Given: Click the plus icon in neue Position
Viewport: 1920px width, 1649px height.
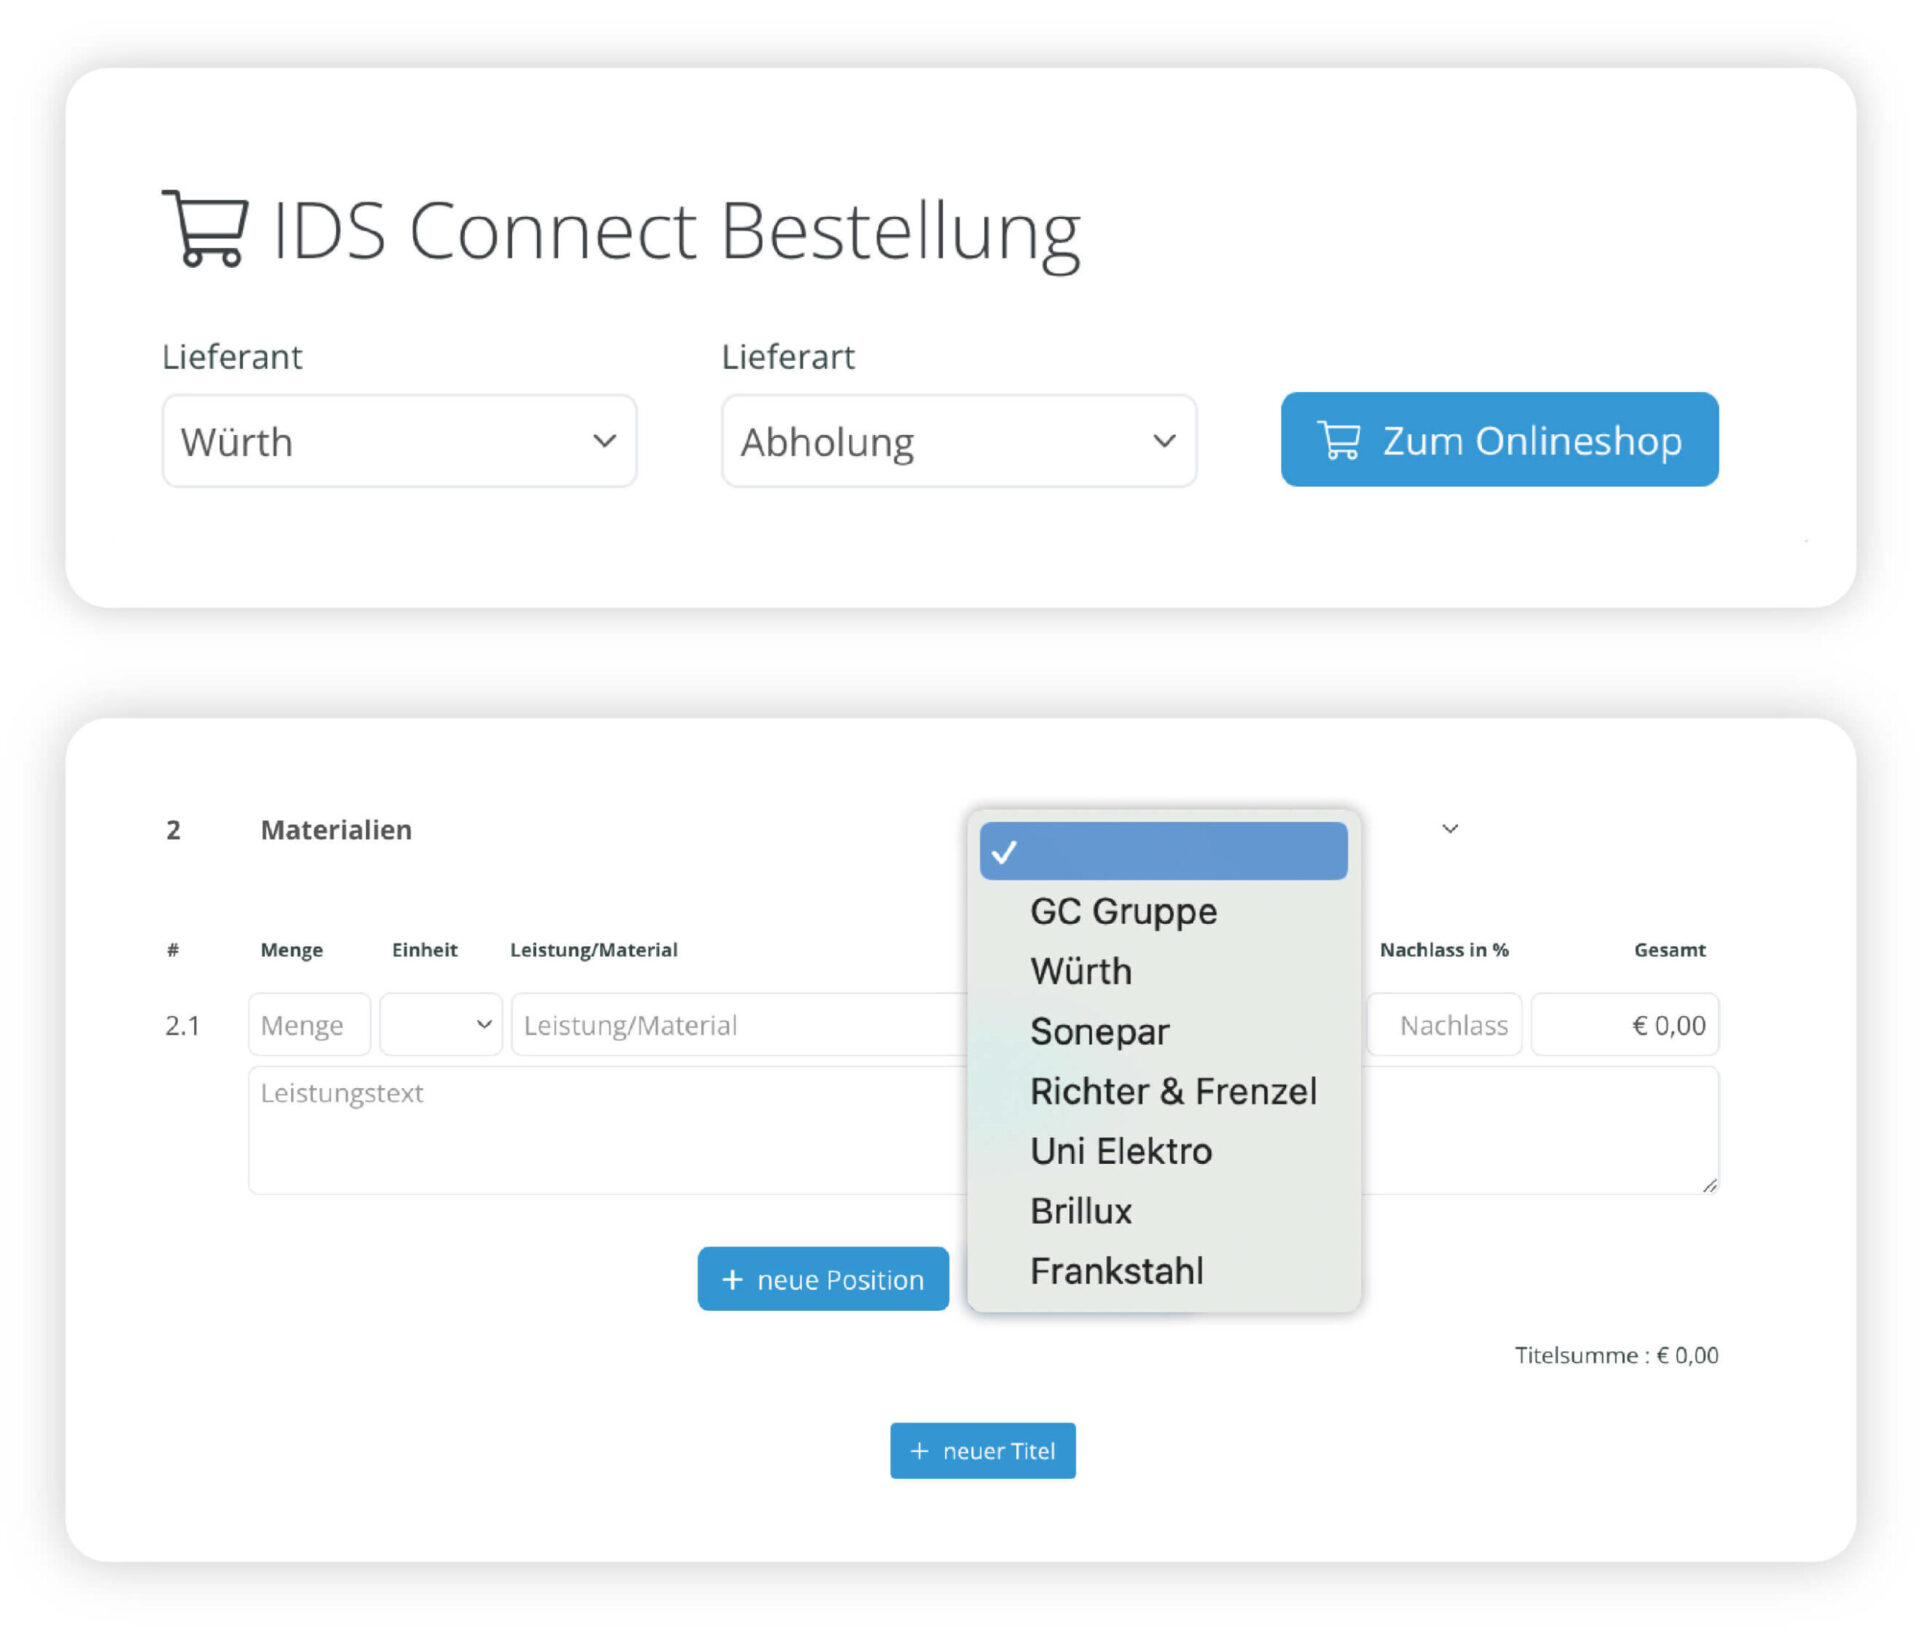Looking at the screenshot, I should pyautogui.click(x=732, y=1279).
